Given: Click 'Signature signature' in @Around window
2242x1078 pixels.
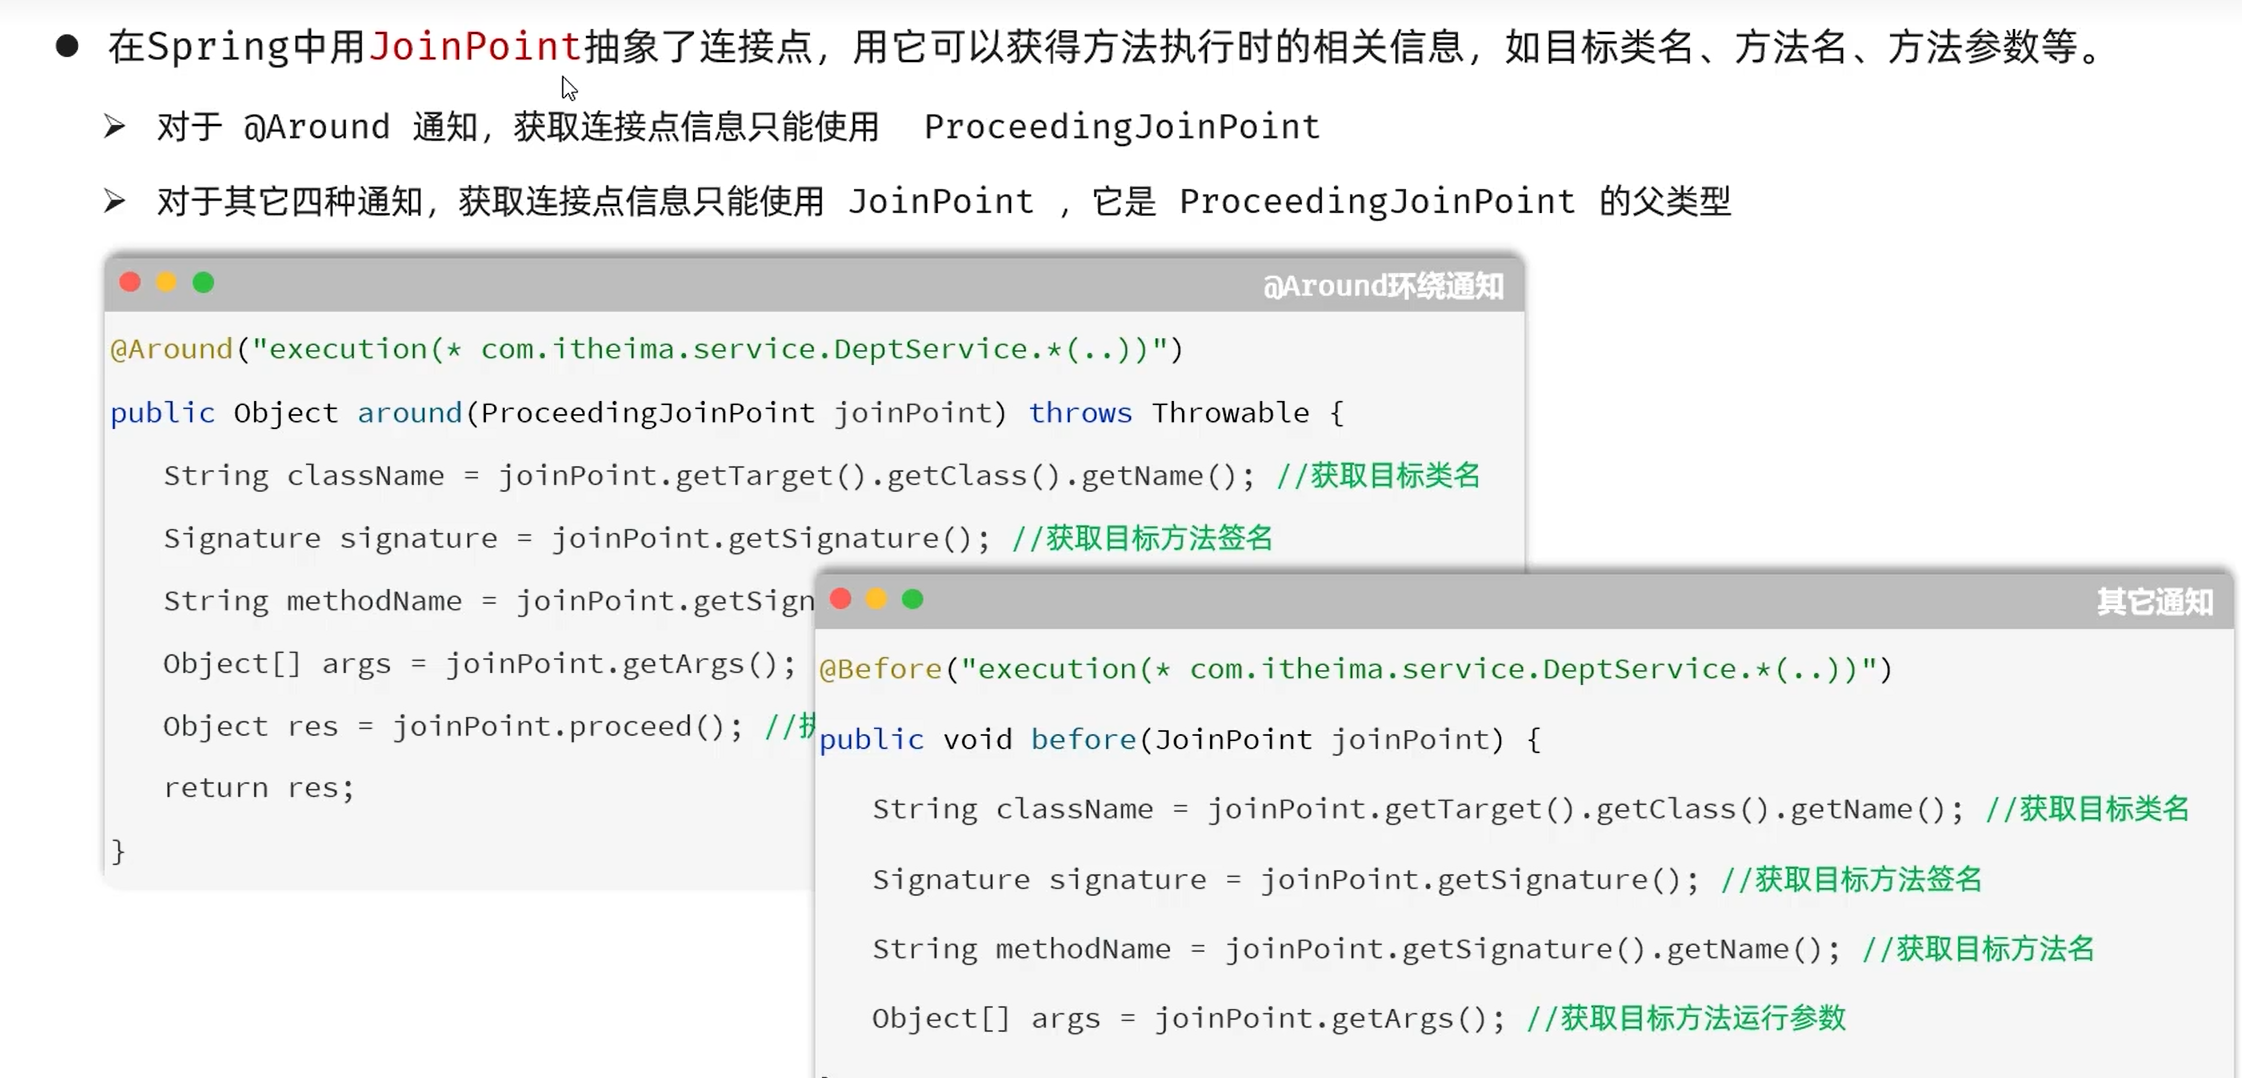Looking at the screenshot, I should click(331, 538).
